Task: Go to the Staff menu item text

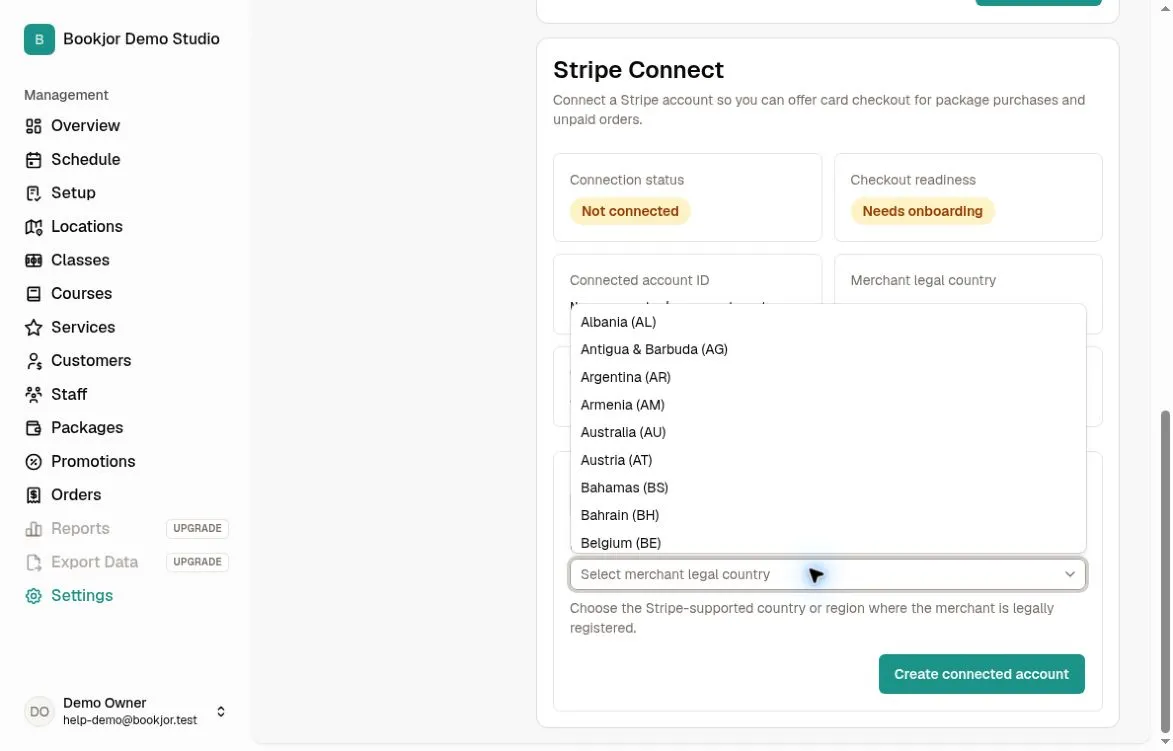Action: 69,394
